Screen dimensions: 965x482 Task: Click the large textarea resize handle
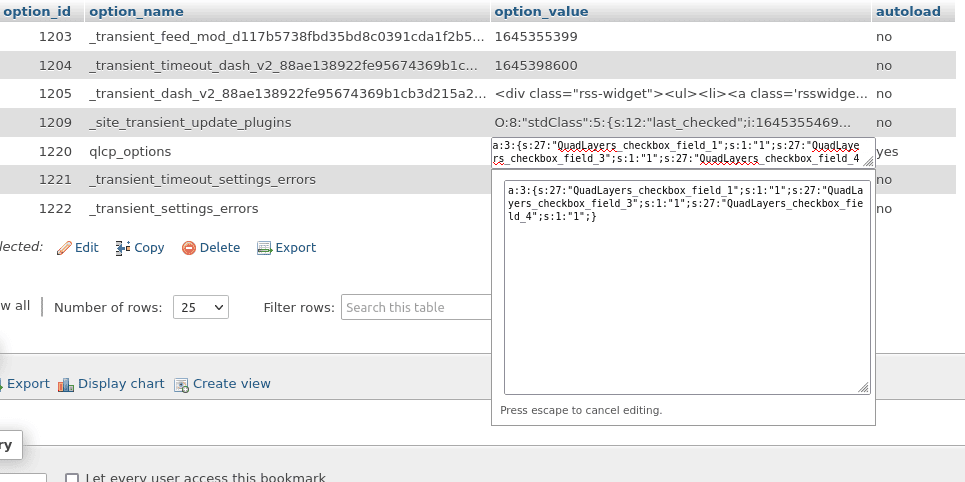(863, 387)
